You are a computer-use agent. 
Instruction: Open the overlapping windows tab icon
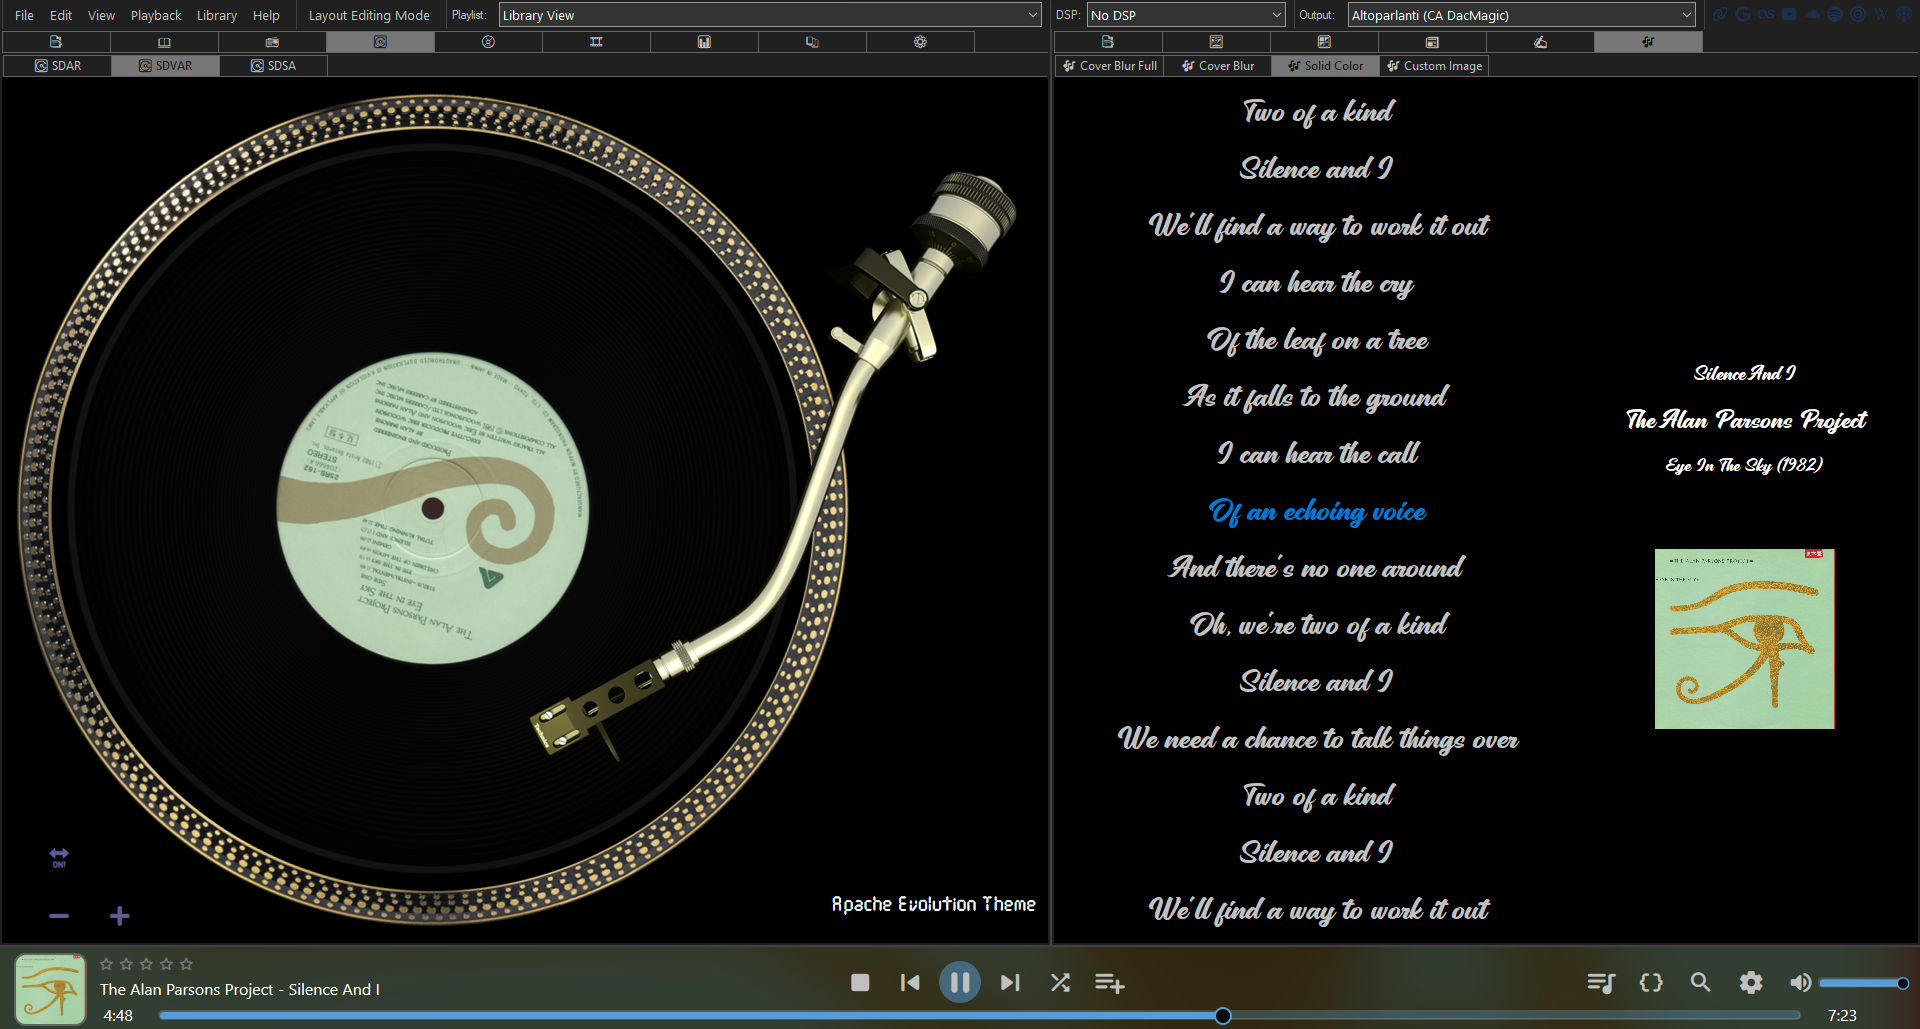point(812,42)
